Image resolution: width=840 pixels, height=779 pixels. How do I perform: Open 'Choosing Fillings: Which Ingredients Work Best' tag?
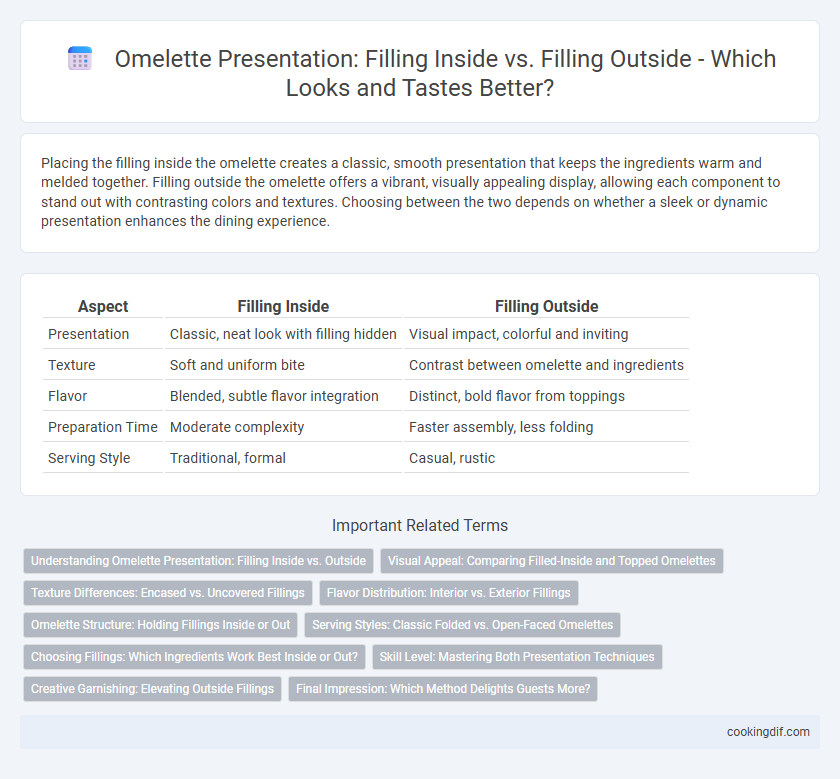tap(194, 657)
